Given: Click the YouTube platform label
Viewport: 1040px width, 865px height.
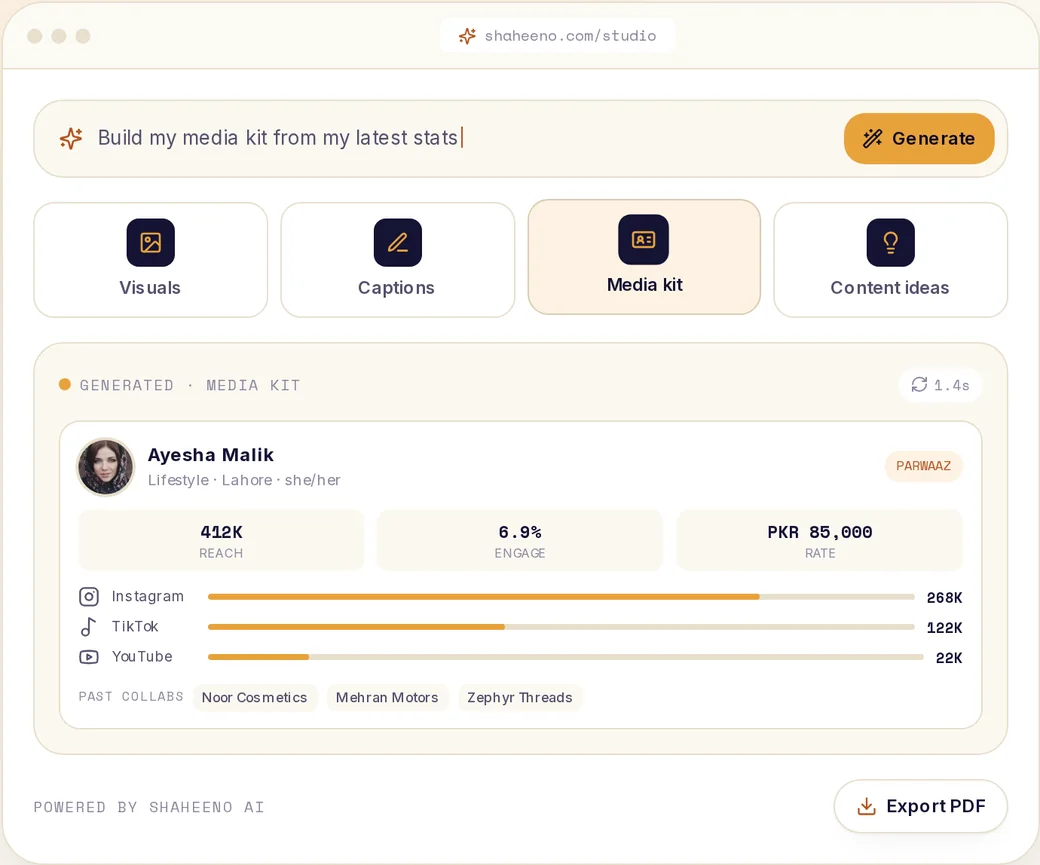Looking at the screenshot, I should tap(142, 657).
